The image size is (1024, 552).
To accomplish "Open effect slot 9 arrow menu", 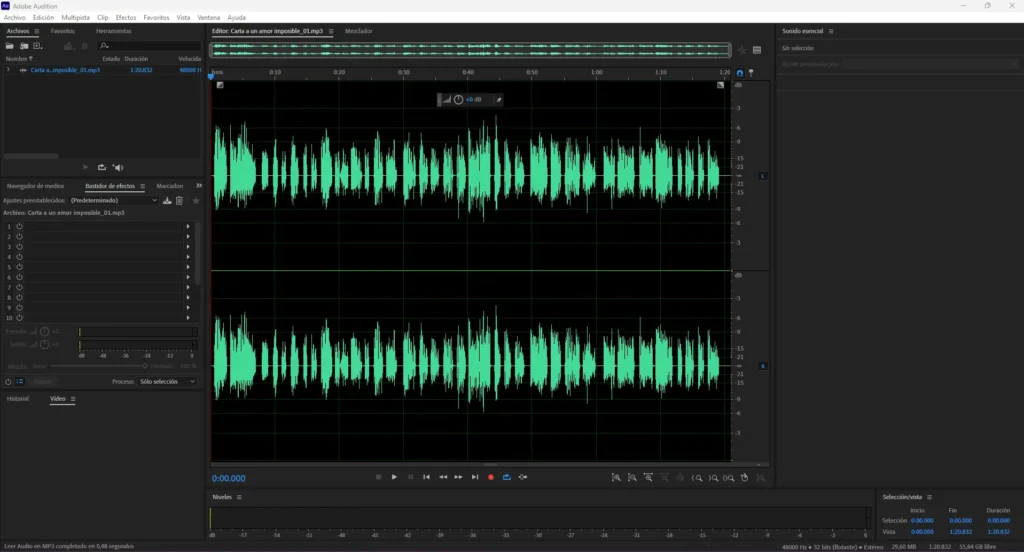I will tap(188, 308).
